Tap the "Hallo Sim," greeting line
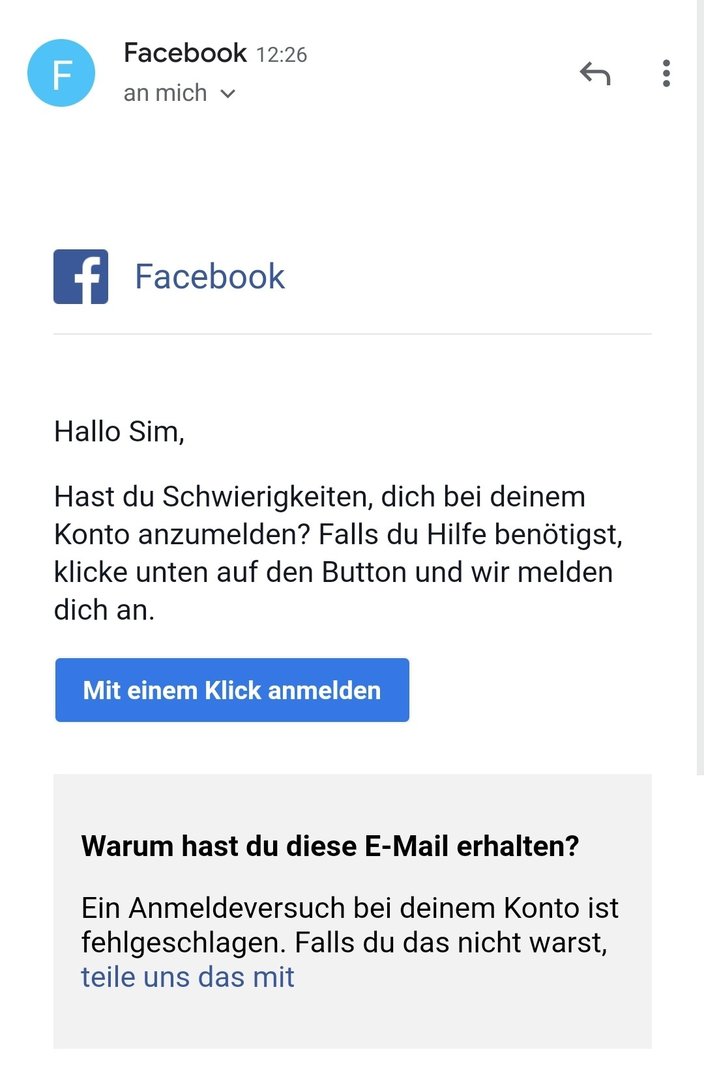The height and width of the screenshot is (1080, 704). pos(119,432)
